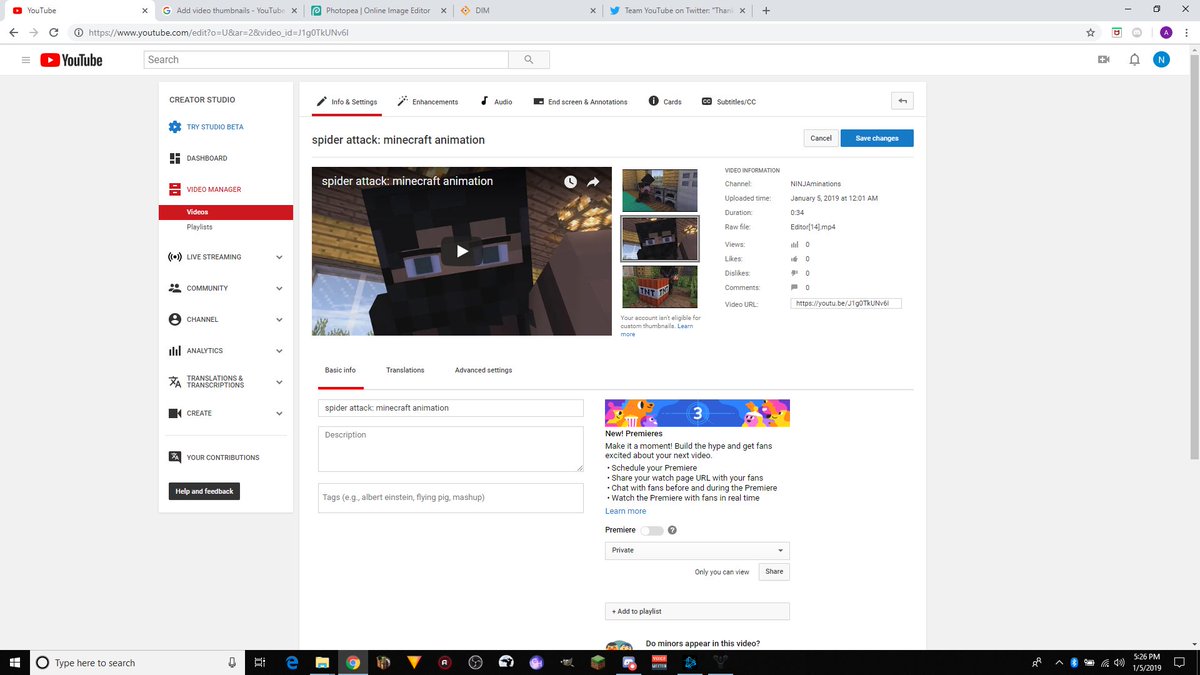Screen dimensions: 1200x675
Task: Open the Subtitles/CC tab
Action: (x=728, y=102)
